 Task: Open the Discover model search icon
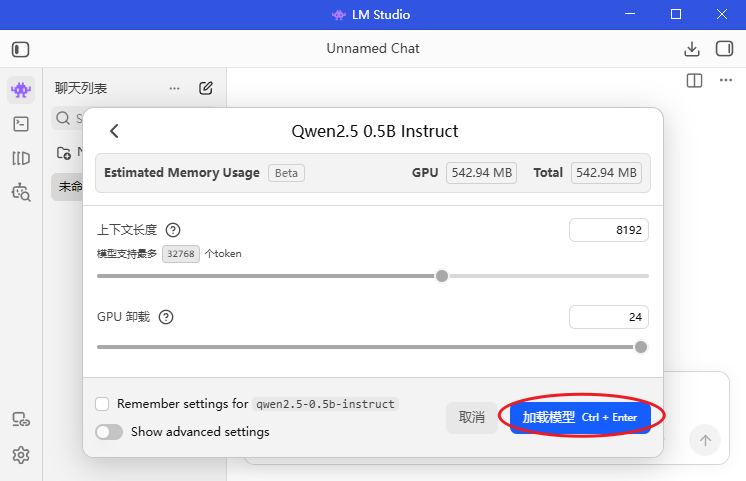(x=21, y=192)
